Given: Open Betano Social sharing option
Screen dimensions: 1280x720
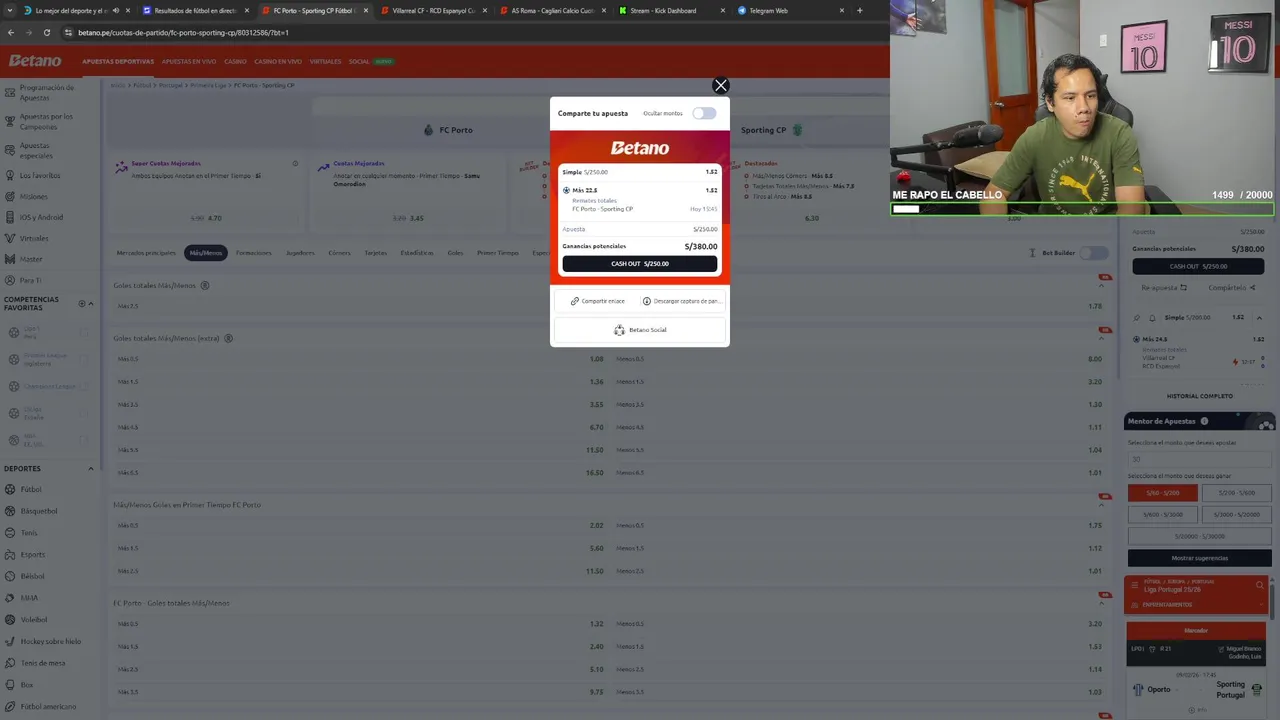Looking at the screenshot, I should click(640, 330).
